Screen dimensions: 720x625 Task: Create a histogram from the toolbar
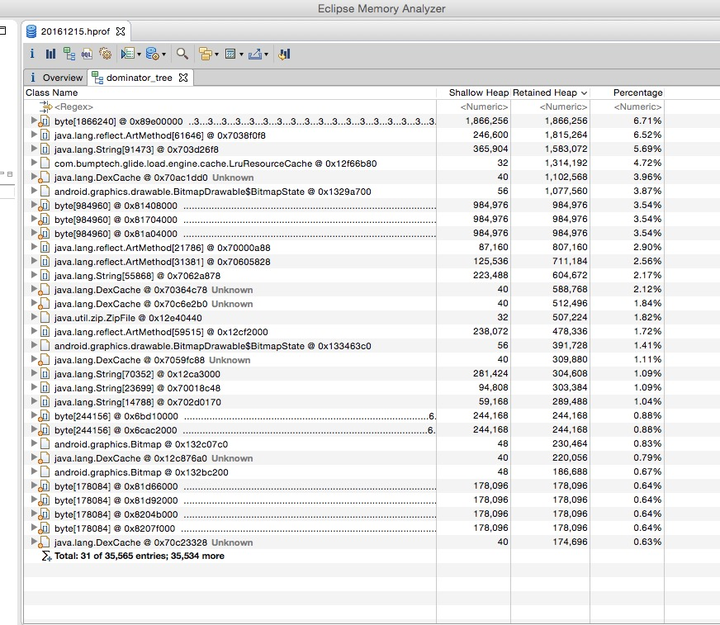click(51, 54)
